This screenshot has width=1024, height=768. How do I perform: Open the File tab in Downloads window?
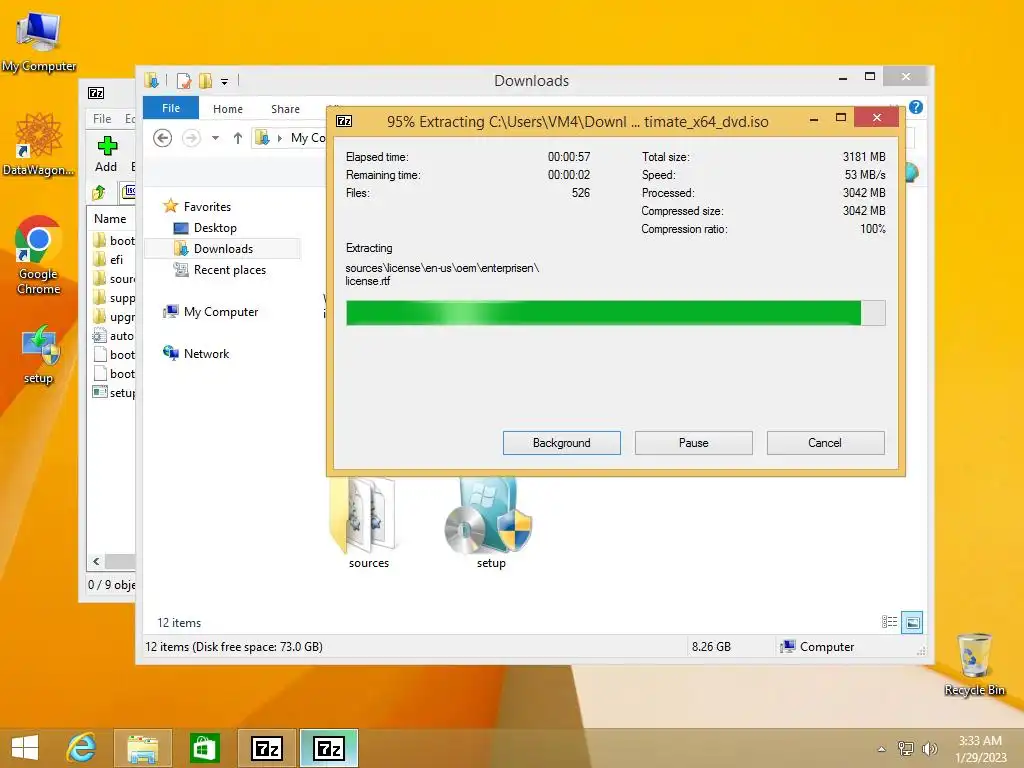tap(171, 108)
